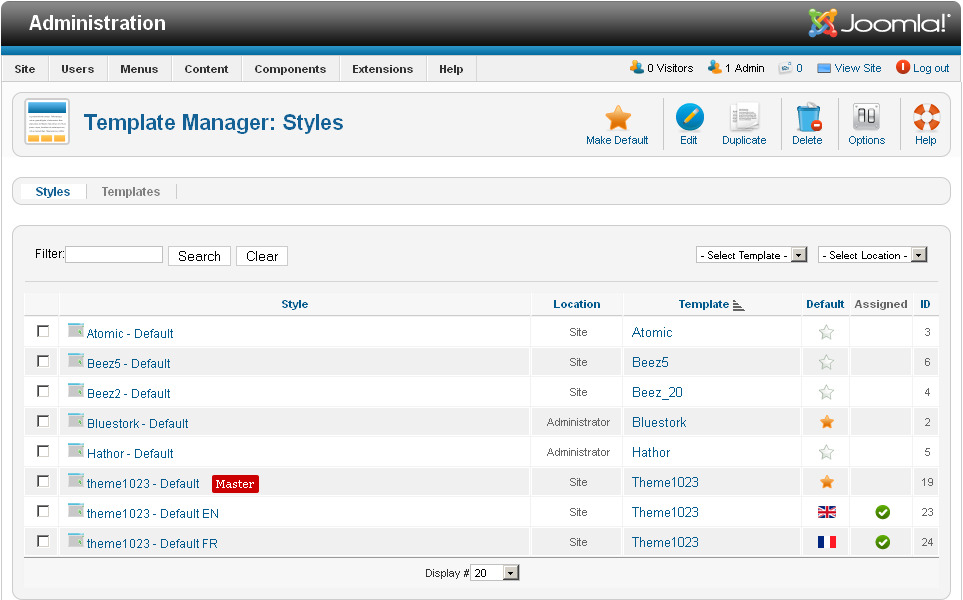Select the theme1023 - Default FR checkbox

point(43,541)
